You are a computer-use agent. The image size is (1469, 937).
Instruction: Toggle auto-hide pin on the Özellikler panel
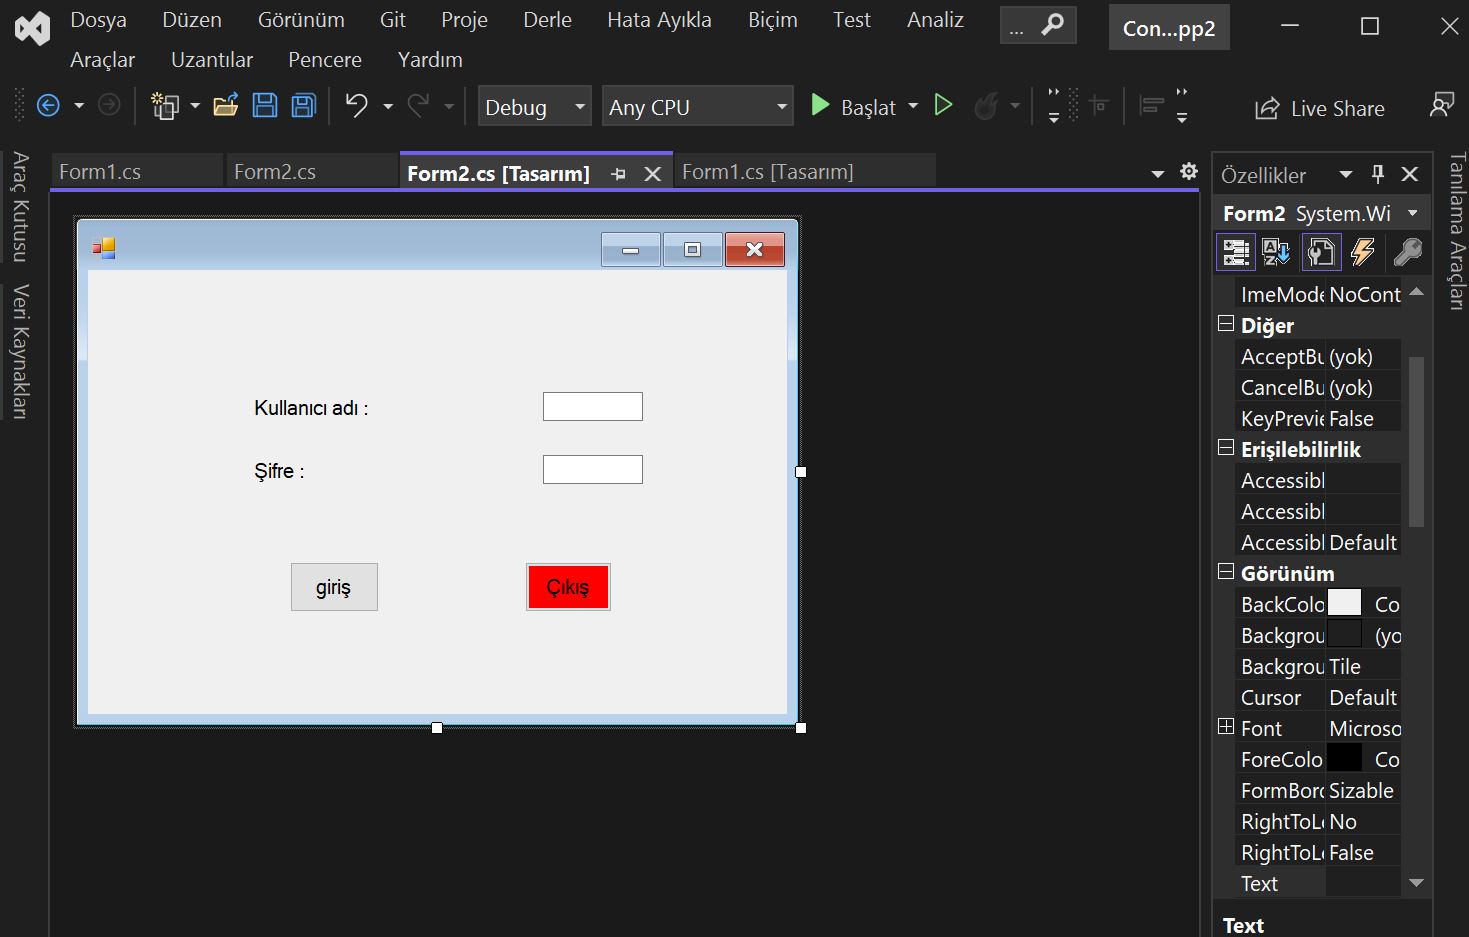coord(1378,174)
